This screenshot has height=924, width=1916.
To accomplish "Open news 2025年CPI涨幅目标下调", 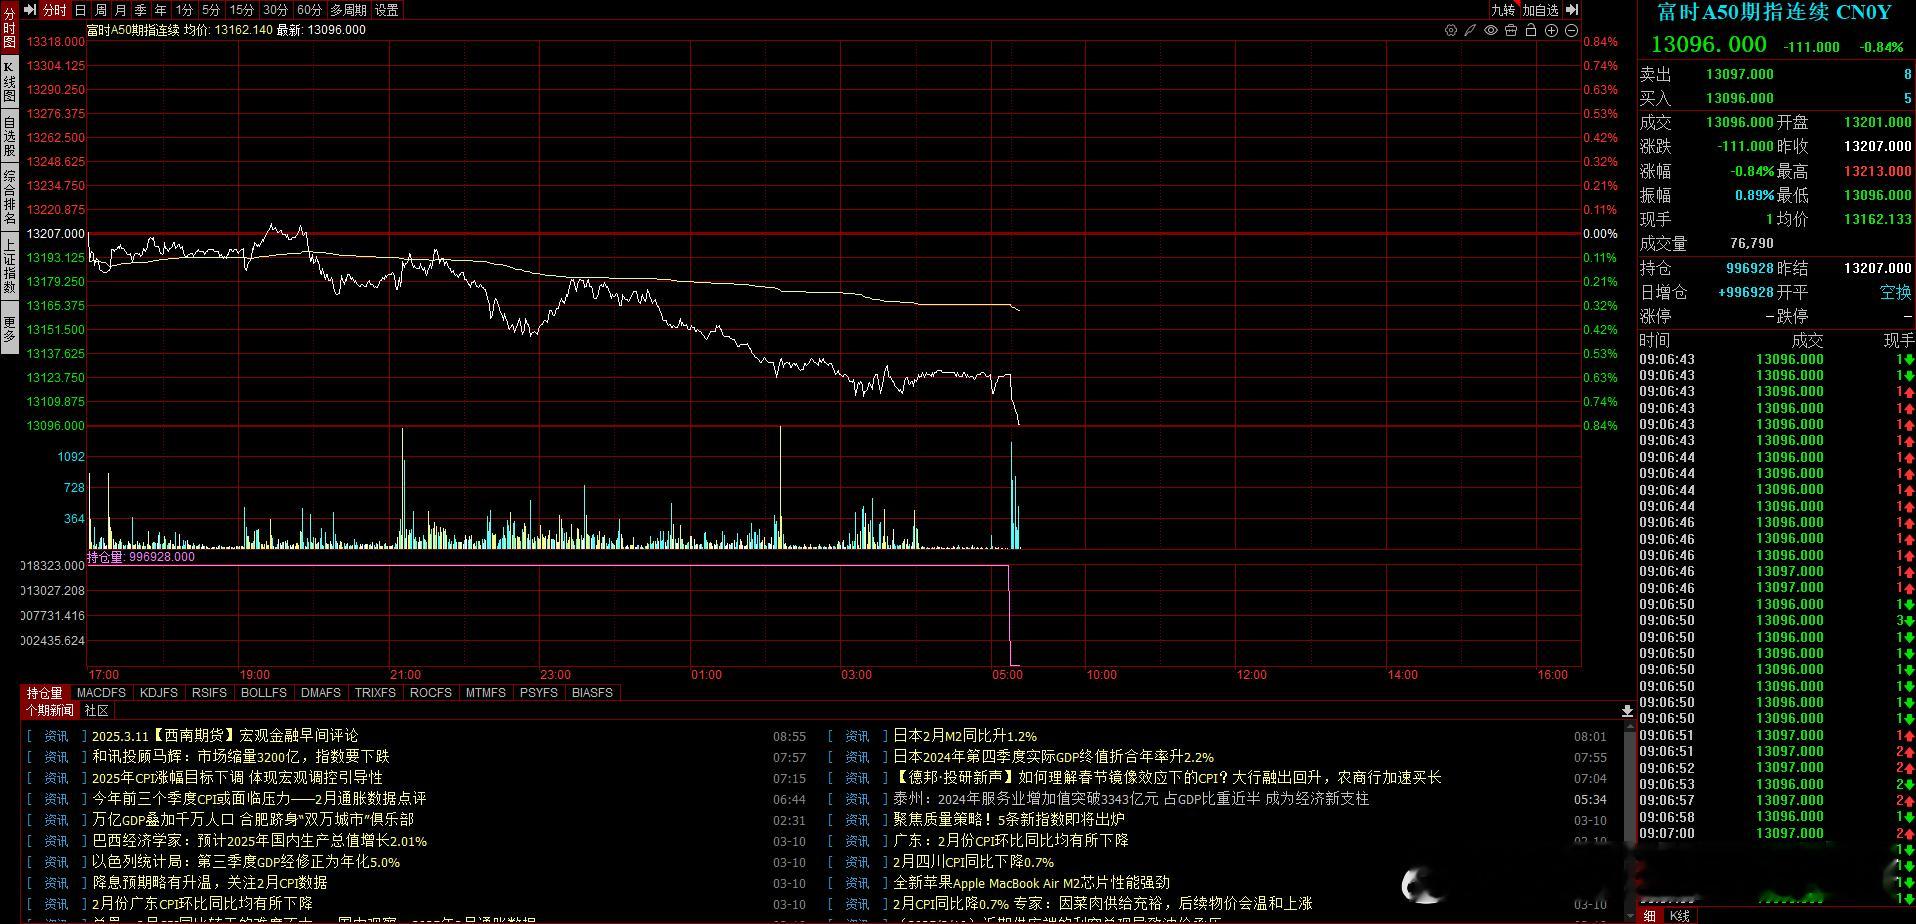I will (237, 778).
